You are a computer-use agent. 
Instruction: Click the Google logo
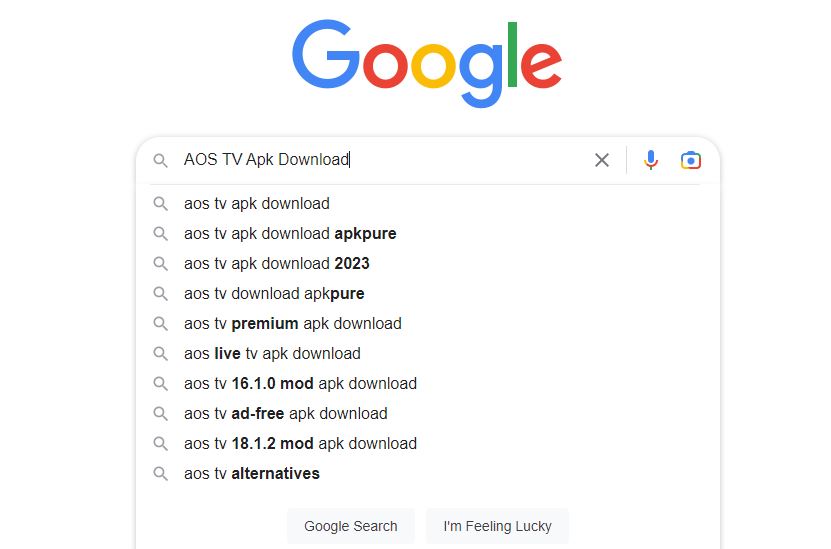click(427, 63)
